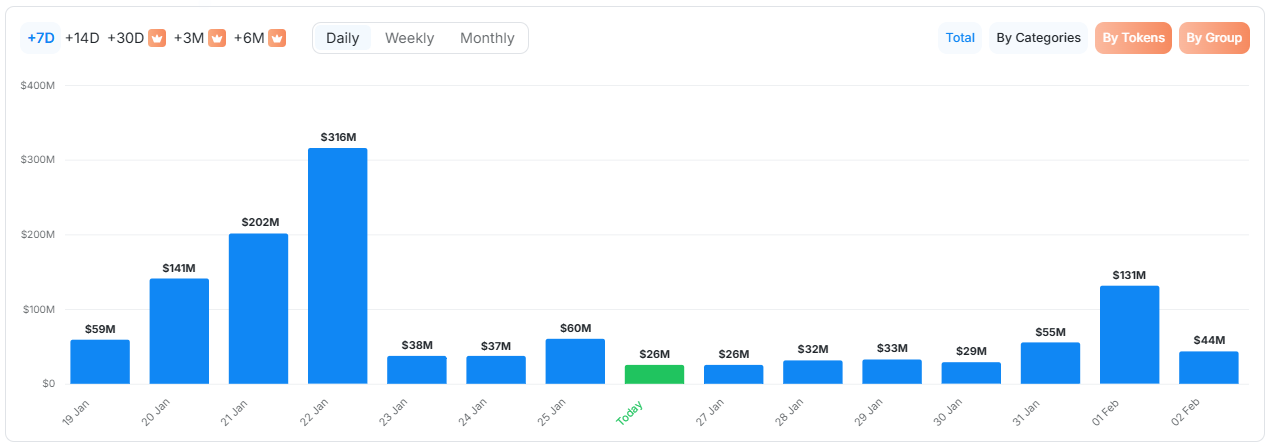The width and height of the screenshot is (1273, 448).
Task: Select the +7D time range
Action: pyautogui.click(x=41, y=38)
